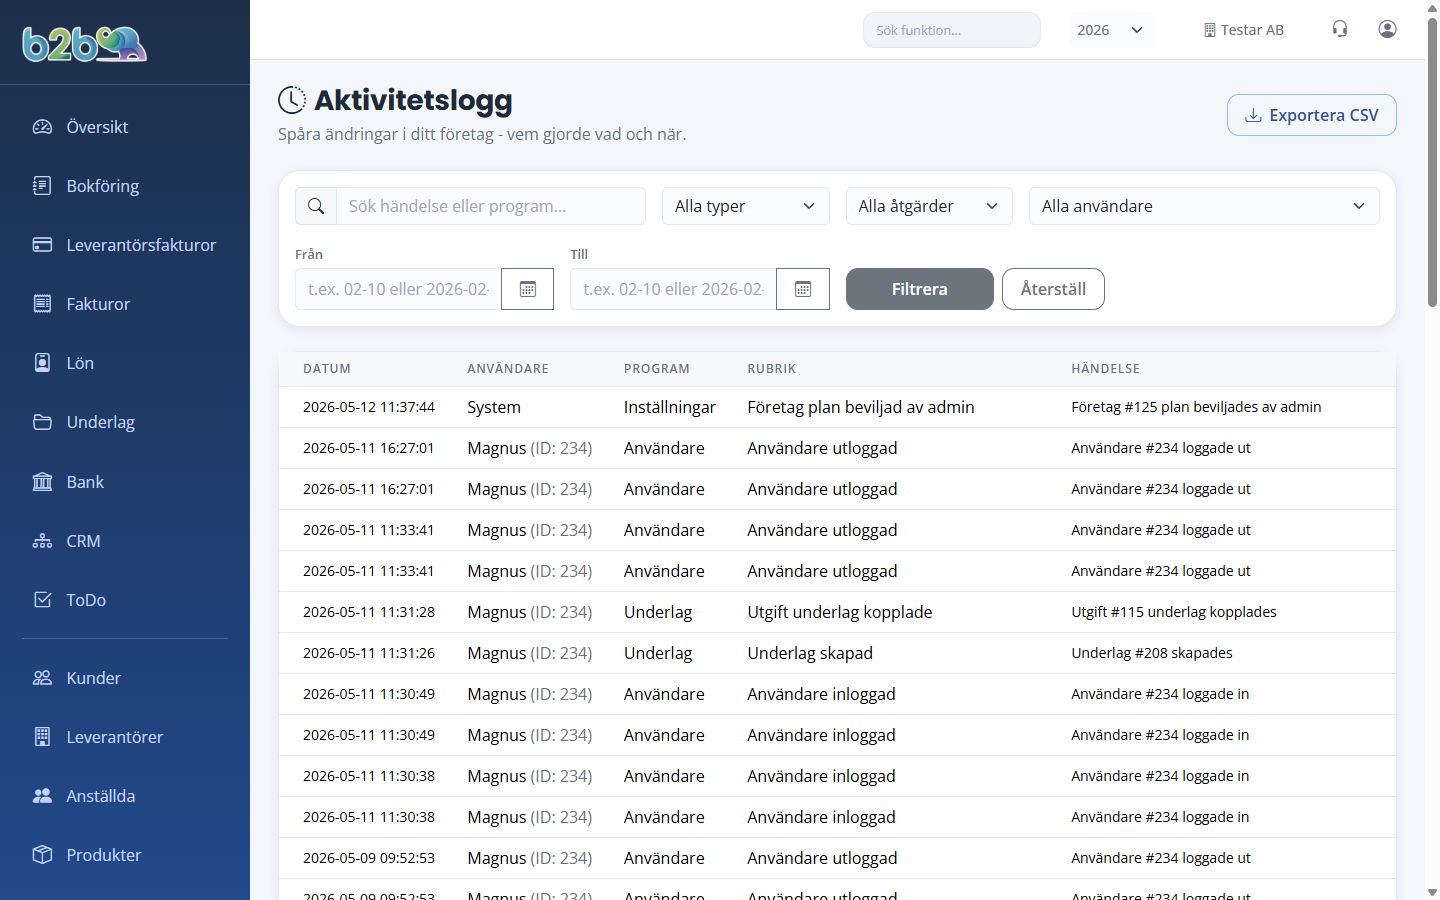Click PROGRAM column header
Viewport: 1440px width, 900px height.
pos(657,369)
